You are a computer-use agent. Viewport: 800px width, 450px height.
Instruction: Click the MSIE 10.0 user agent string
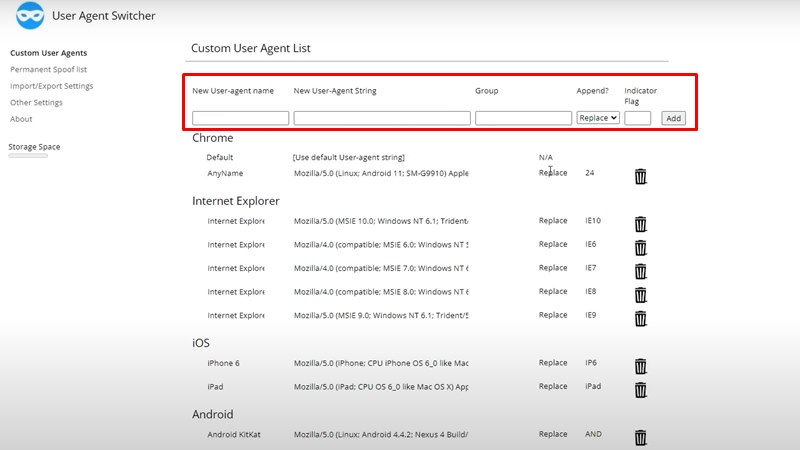point(381,221)
